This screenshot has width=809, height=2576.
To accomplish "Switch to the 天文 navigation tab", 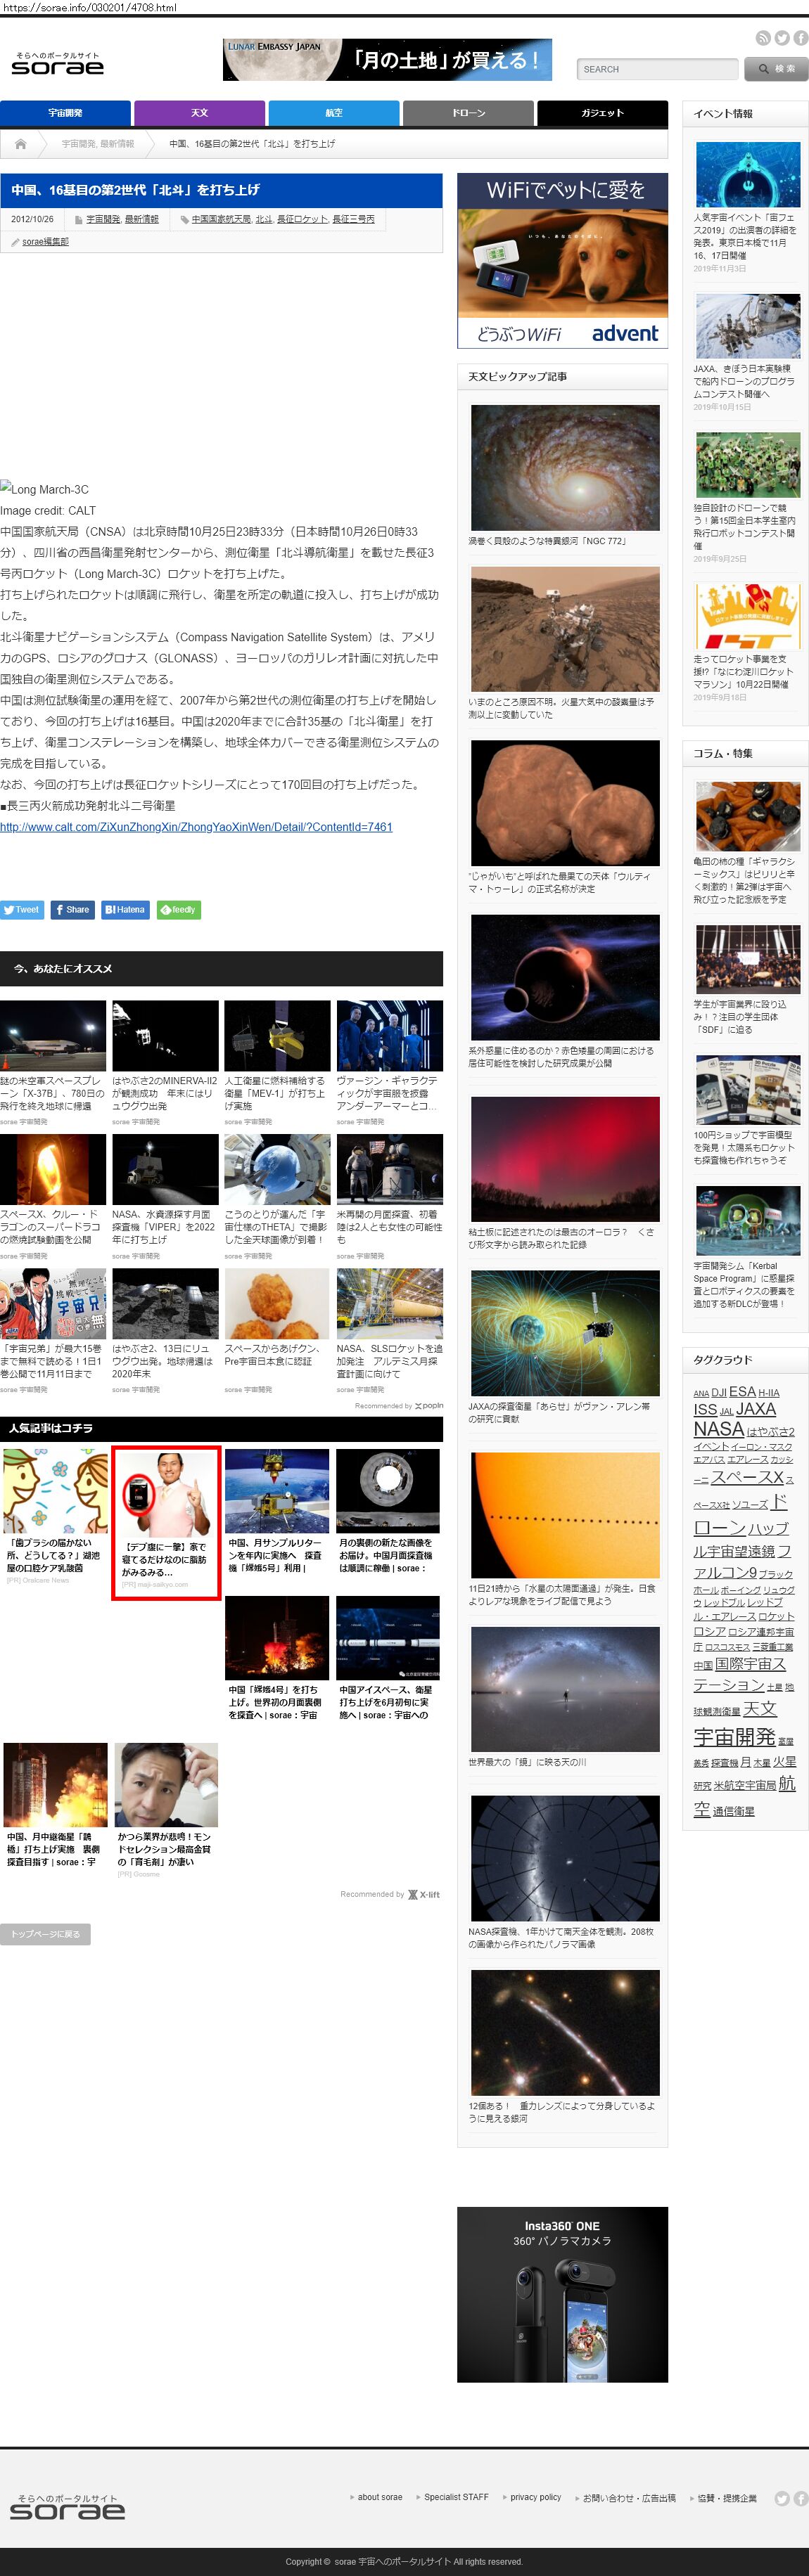I will click(x=199, y=113).
